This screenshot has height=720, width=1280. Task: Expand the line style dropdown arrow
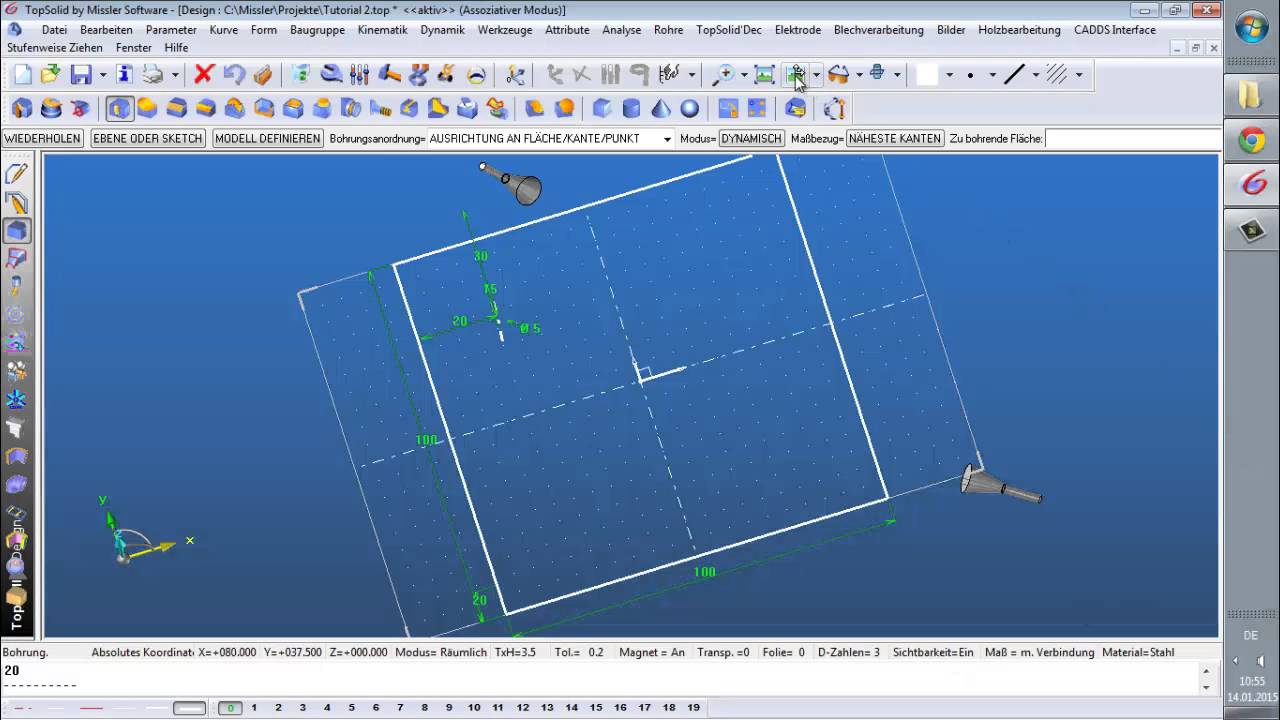click(1035, 75)
